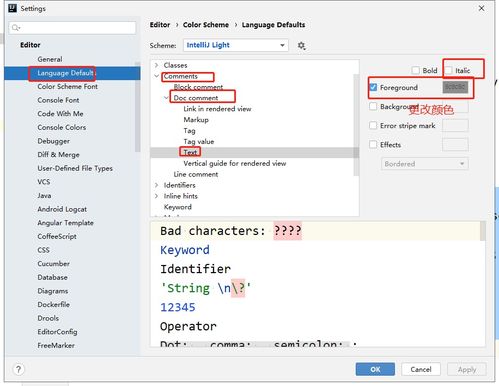Enable the Italic checkbox
This screenshot has width=499, height=386.
coord(449,70)
